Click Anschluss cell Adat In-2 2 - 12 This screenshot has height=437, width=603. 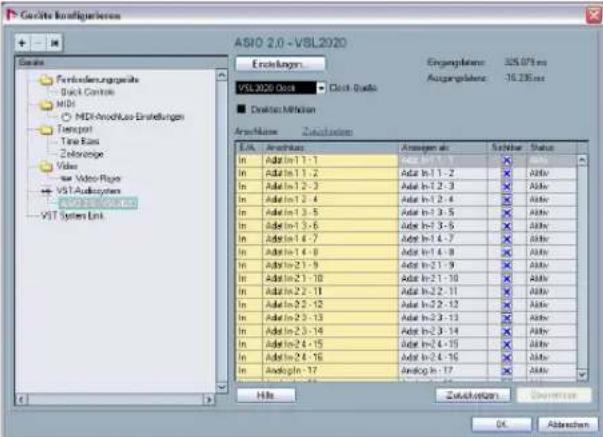(x=330, y=305)
